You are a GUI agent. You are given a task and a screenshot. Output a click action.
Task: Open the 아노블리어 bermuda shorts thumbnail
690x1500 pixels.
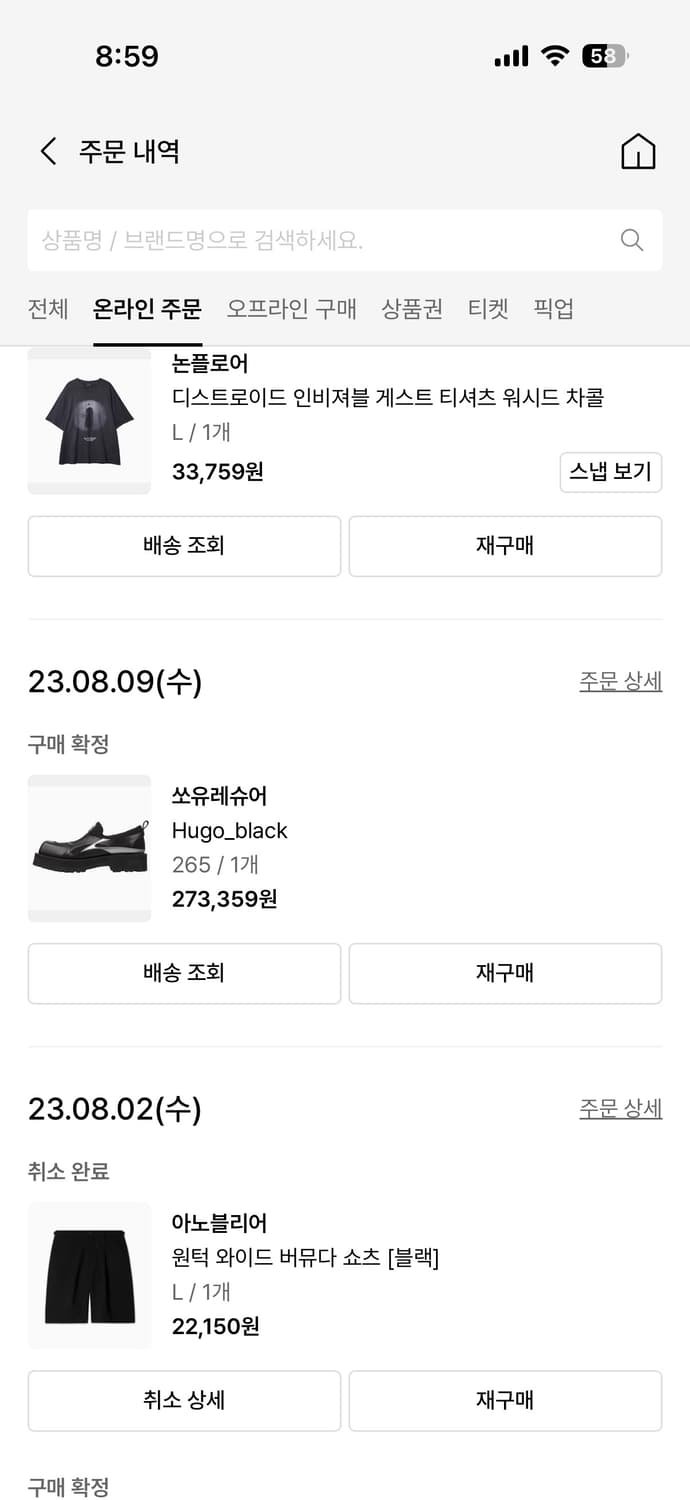point(89,1276)
